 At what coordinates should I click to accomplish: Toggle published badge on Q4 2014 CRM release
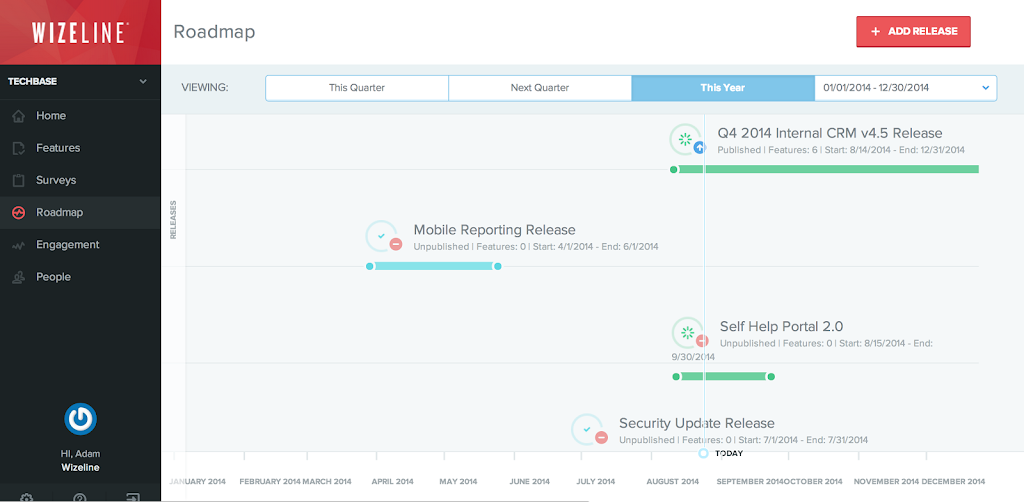pos(700,147)
